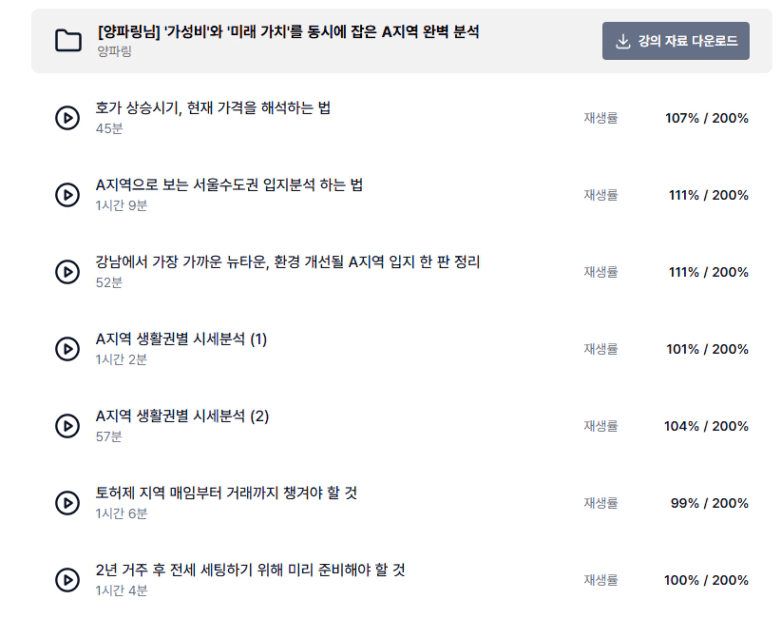Click the folder icon beside the course title
781x619 pixels.
68,41
